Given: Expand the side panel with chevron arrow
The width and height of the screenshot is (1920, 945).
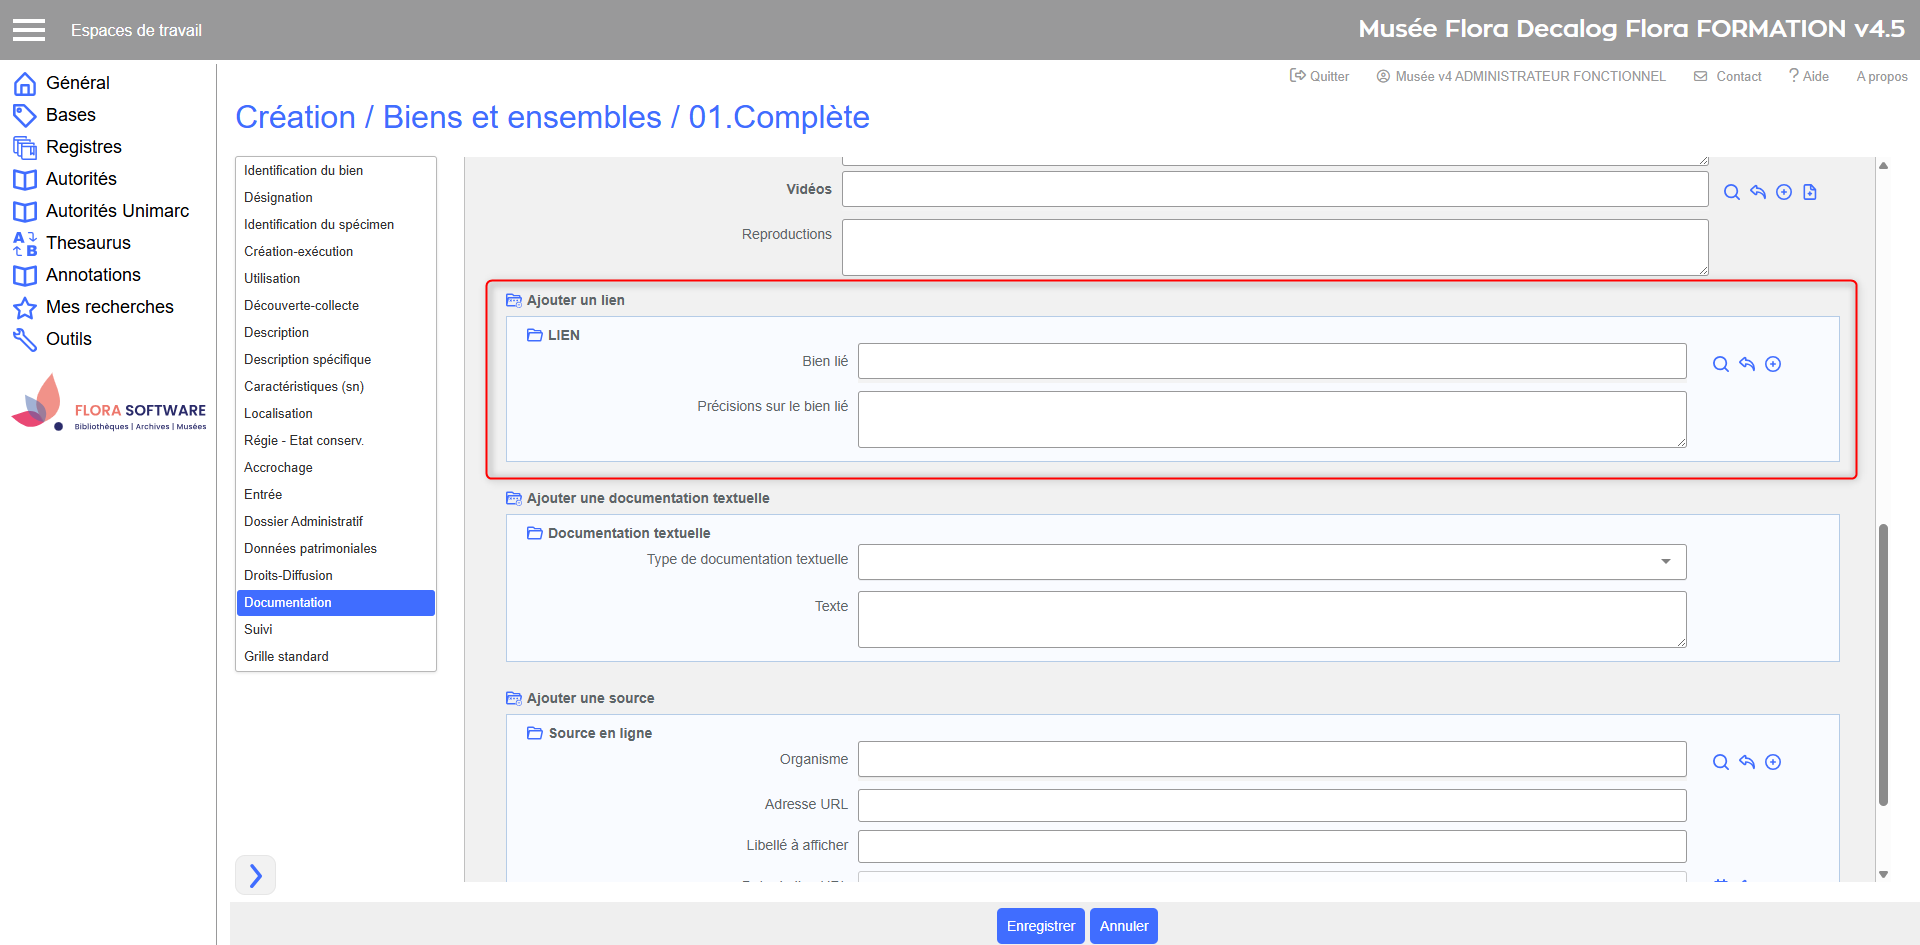Looking at the screenshot, I should pos(255,875).
